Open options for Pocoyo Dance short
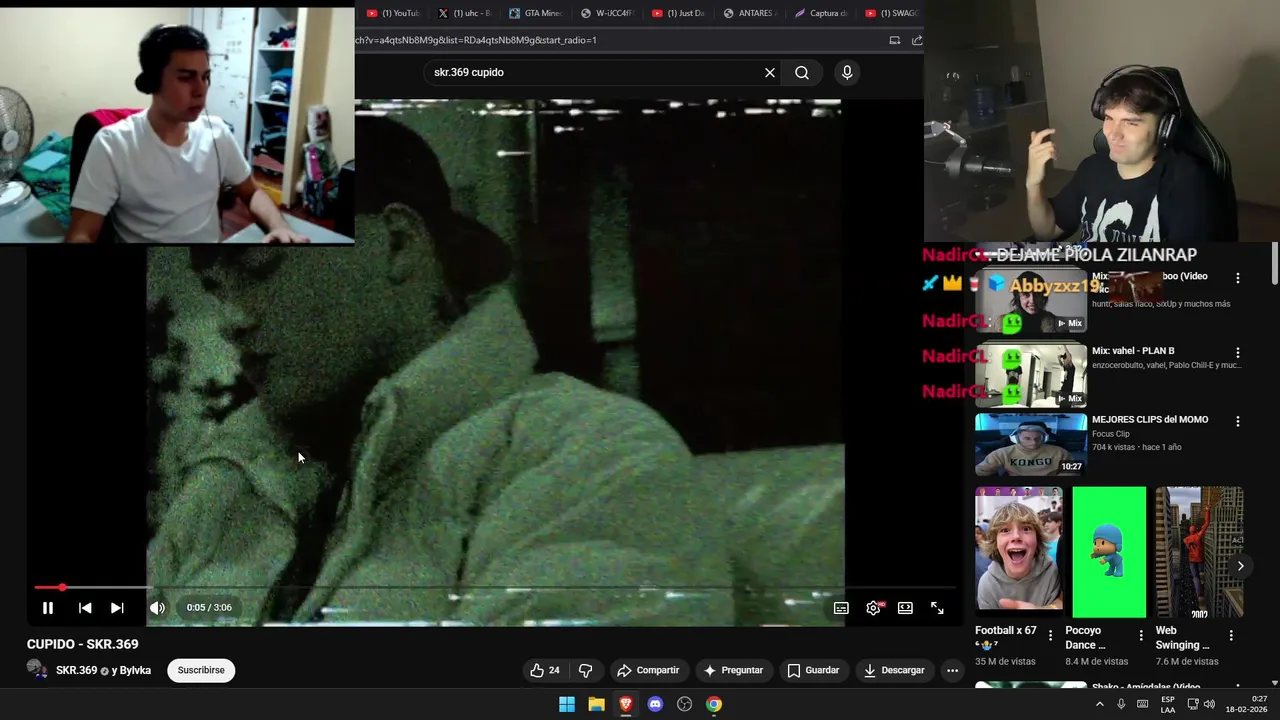 (1141, 636)
